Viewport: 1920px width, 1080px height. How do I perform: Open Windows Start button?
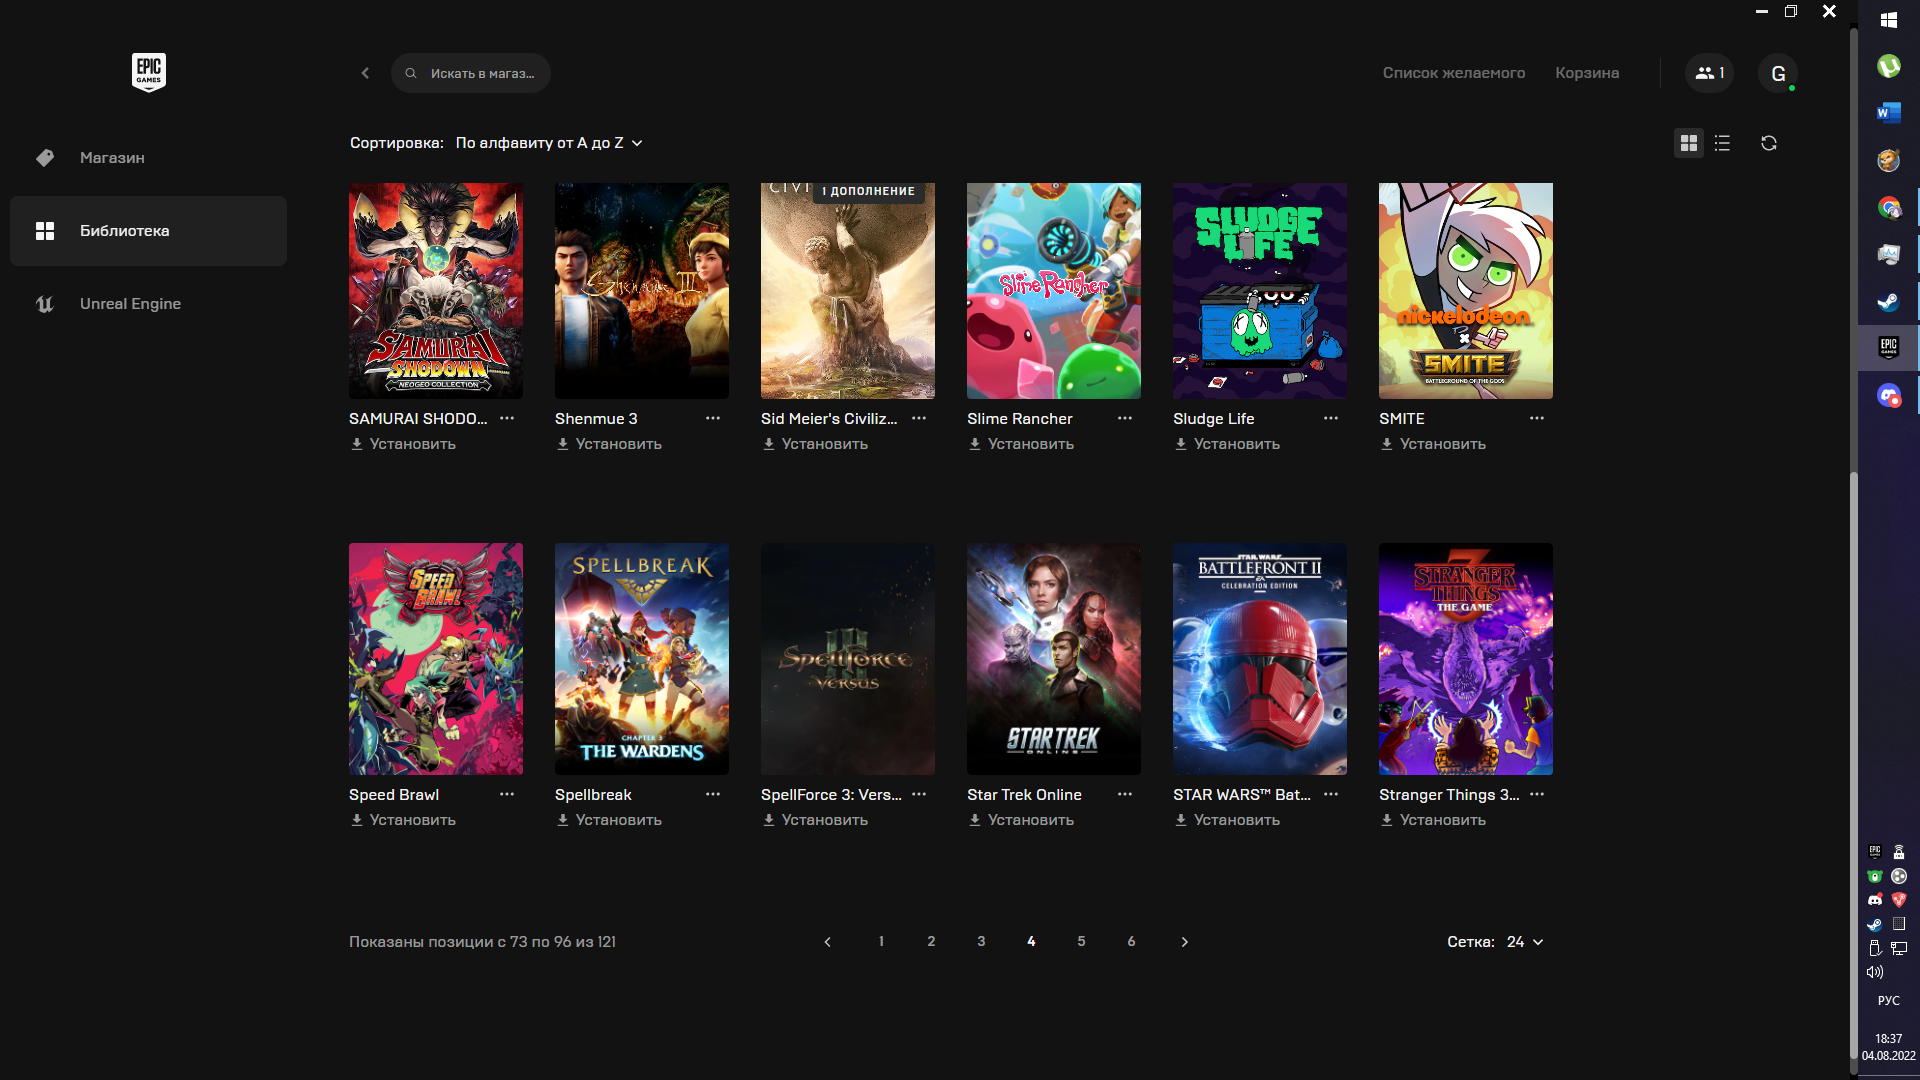coord(1889,20)
